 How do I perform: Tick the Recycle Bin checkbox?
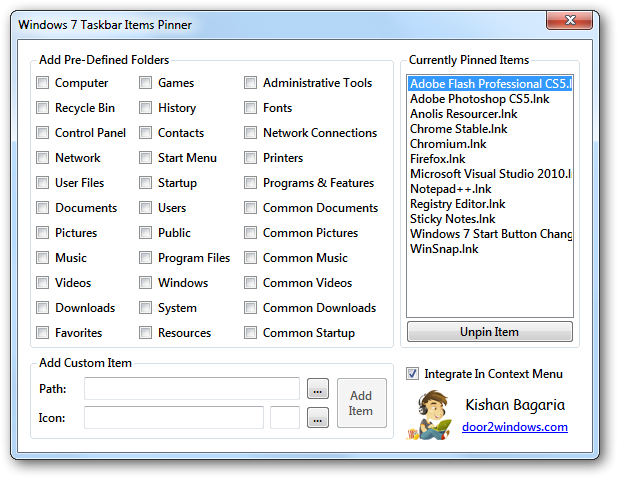point(43,108)
